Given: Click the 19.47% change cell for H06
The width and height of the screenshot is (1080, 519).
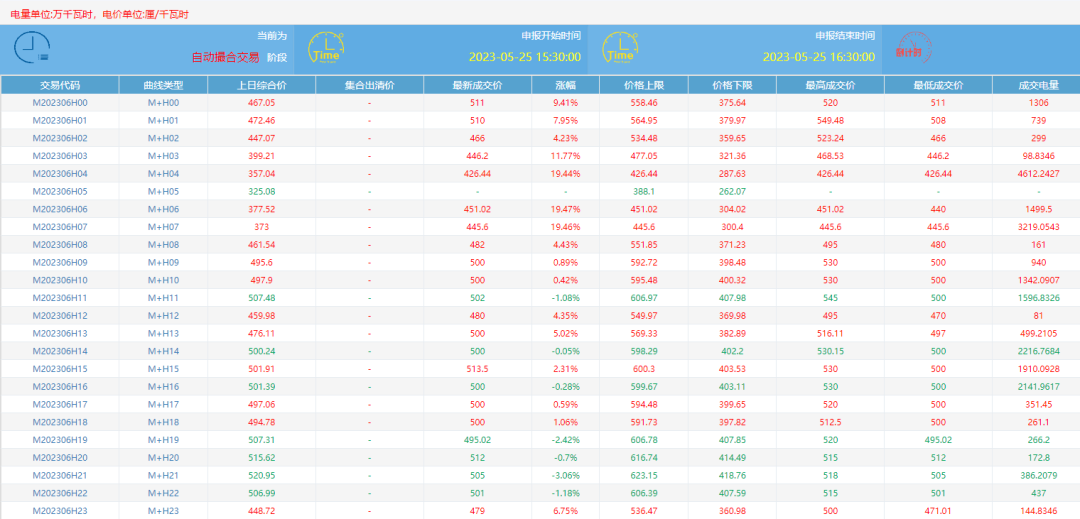Looking at the screenshot, I should coord(566,209).
